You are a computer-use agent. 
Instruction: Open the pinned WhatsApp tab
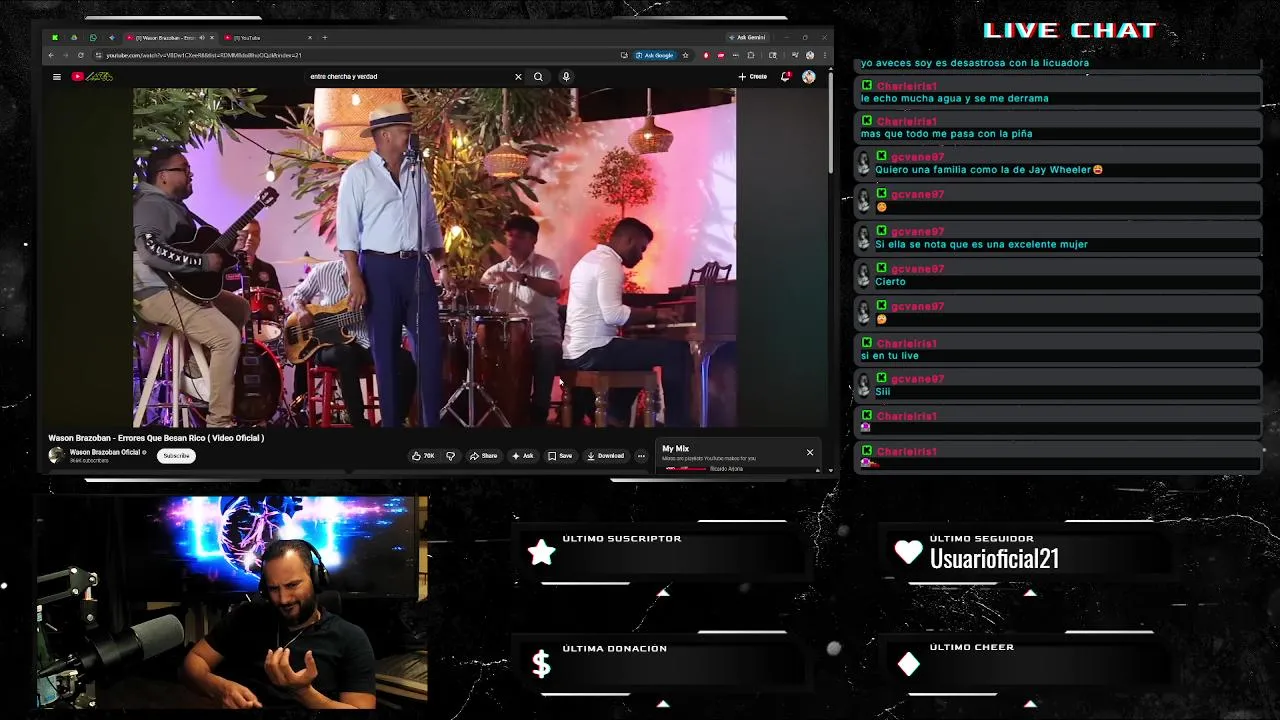coord(93,38)
